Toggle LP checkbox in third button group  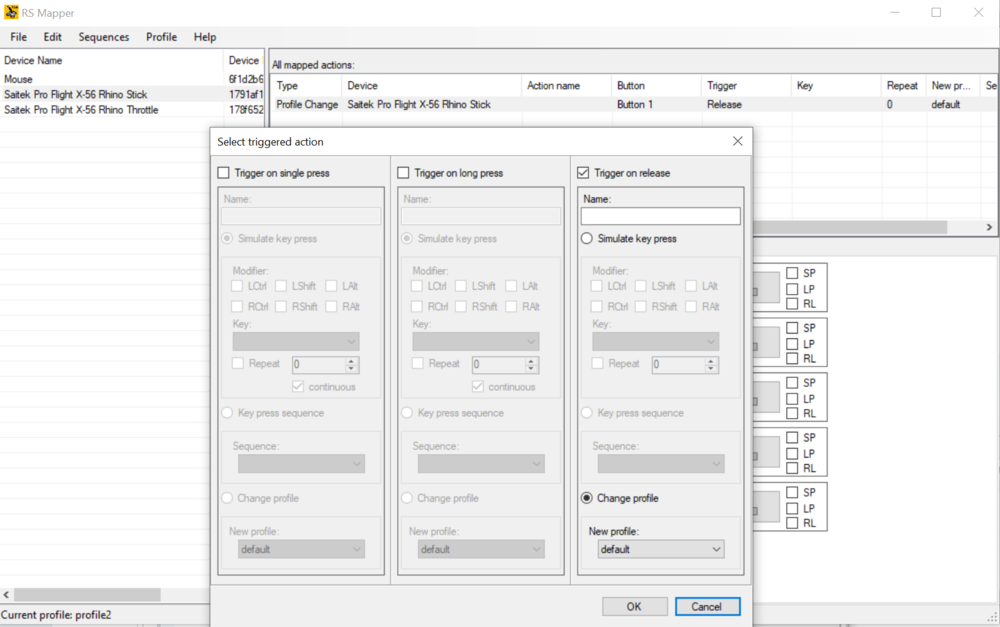coord(792,399)
